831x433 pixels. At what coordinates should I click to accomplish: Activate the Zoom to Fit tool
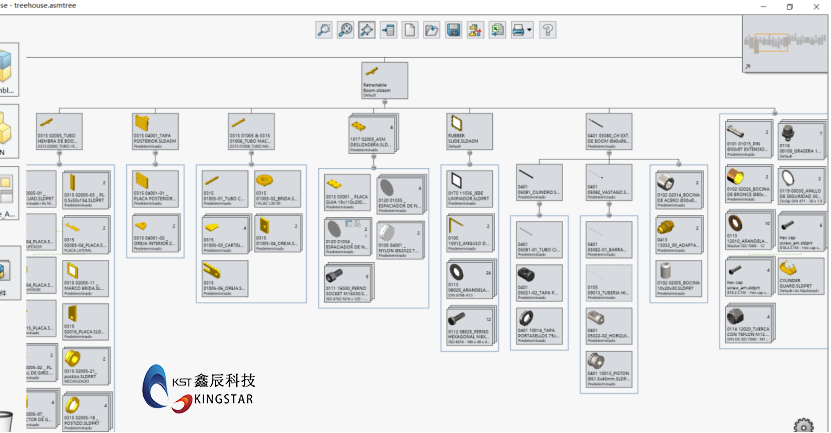point(367,30)
